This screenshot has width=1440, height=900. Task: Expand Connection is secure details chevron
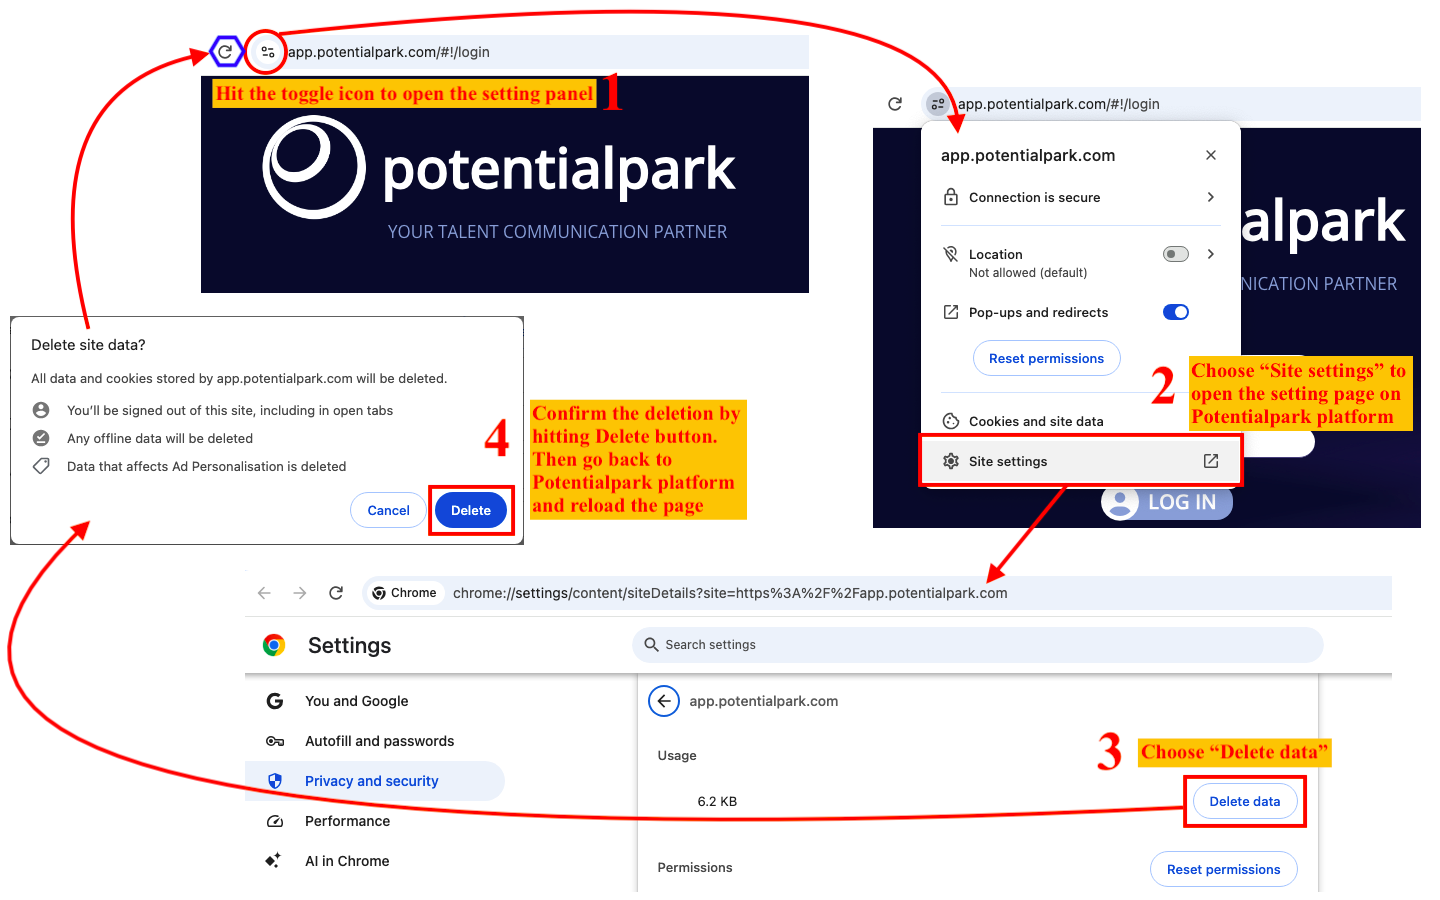(1211, 197)
